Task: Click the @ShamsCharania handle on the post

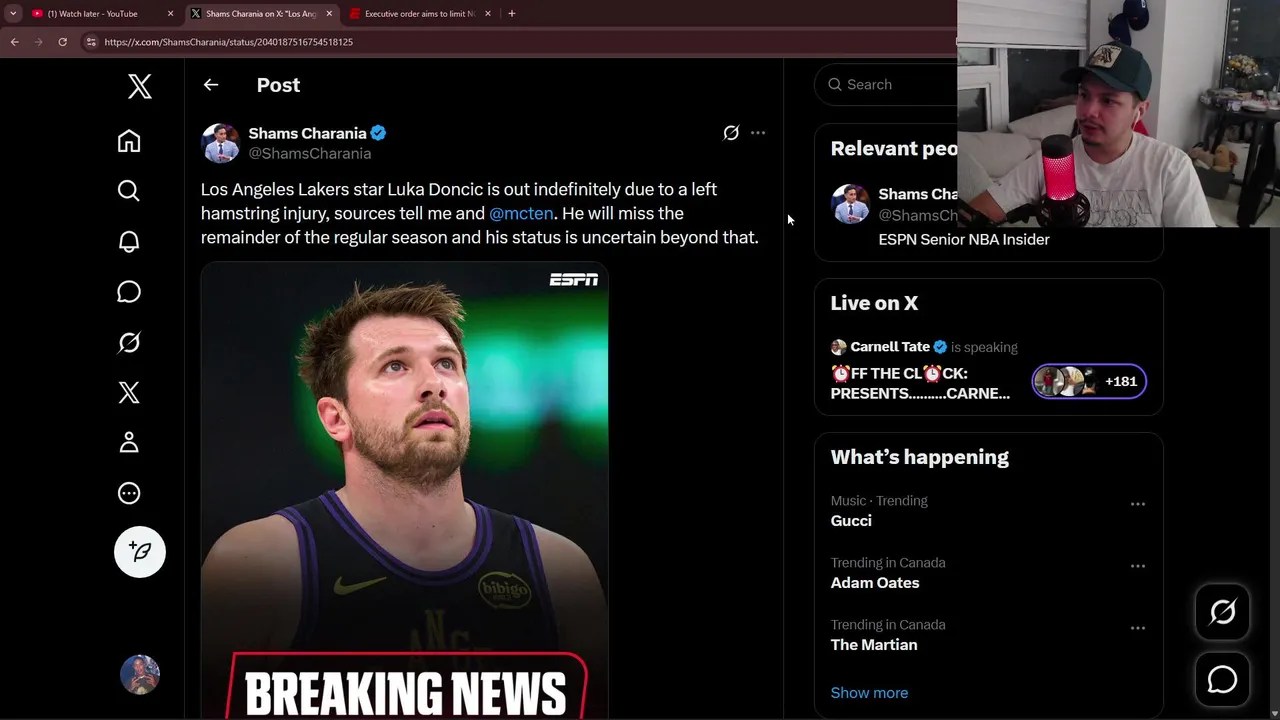Action: click(310, 153)
